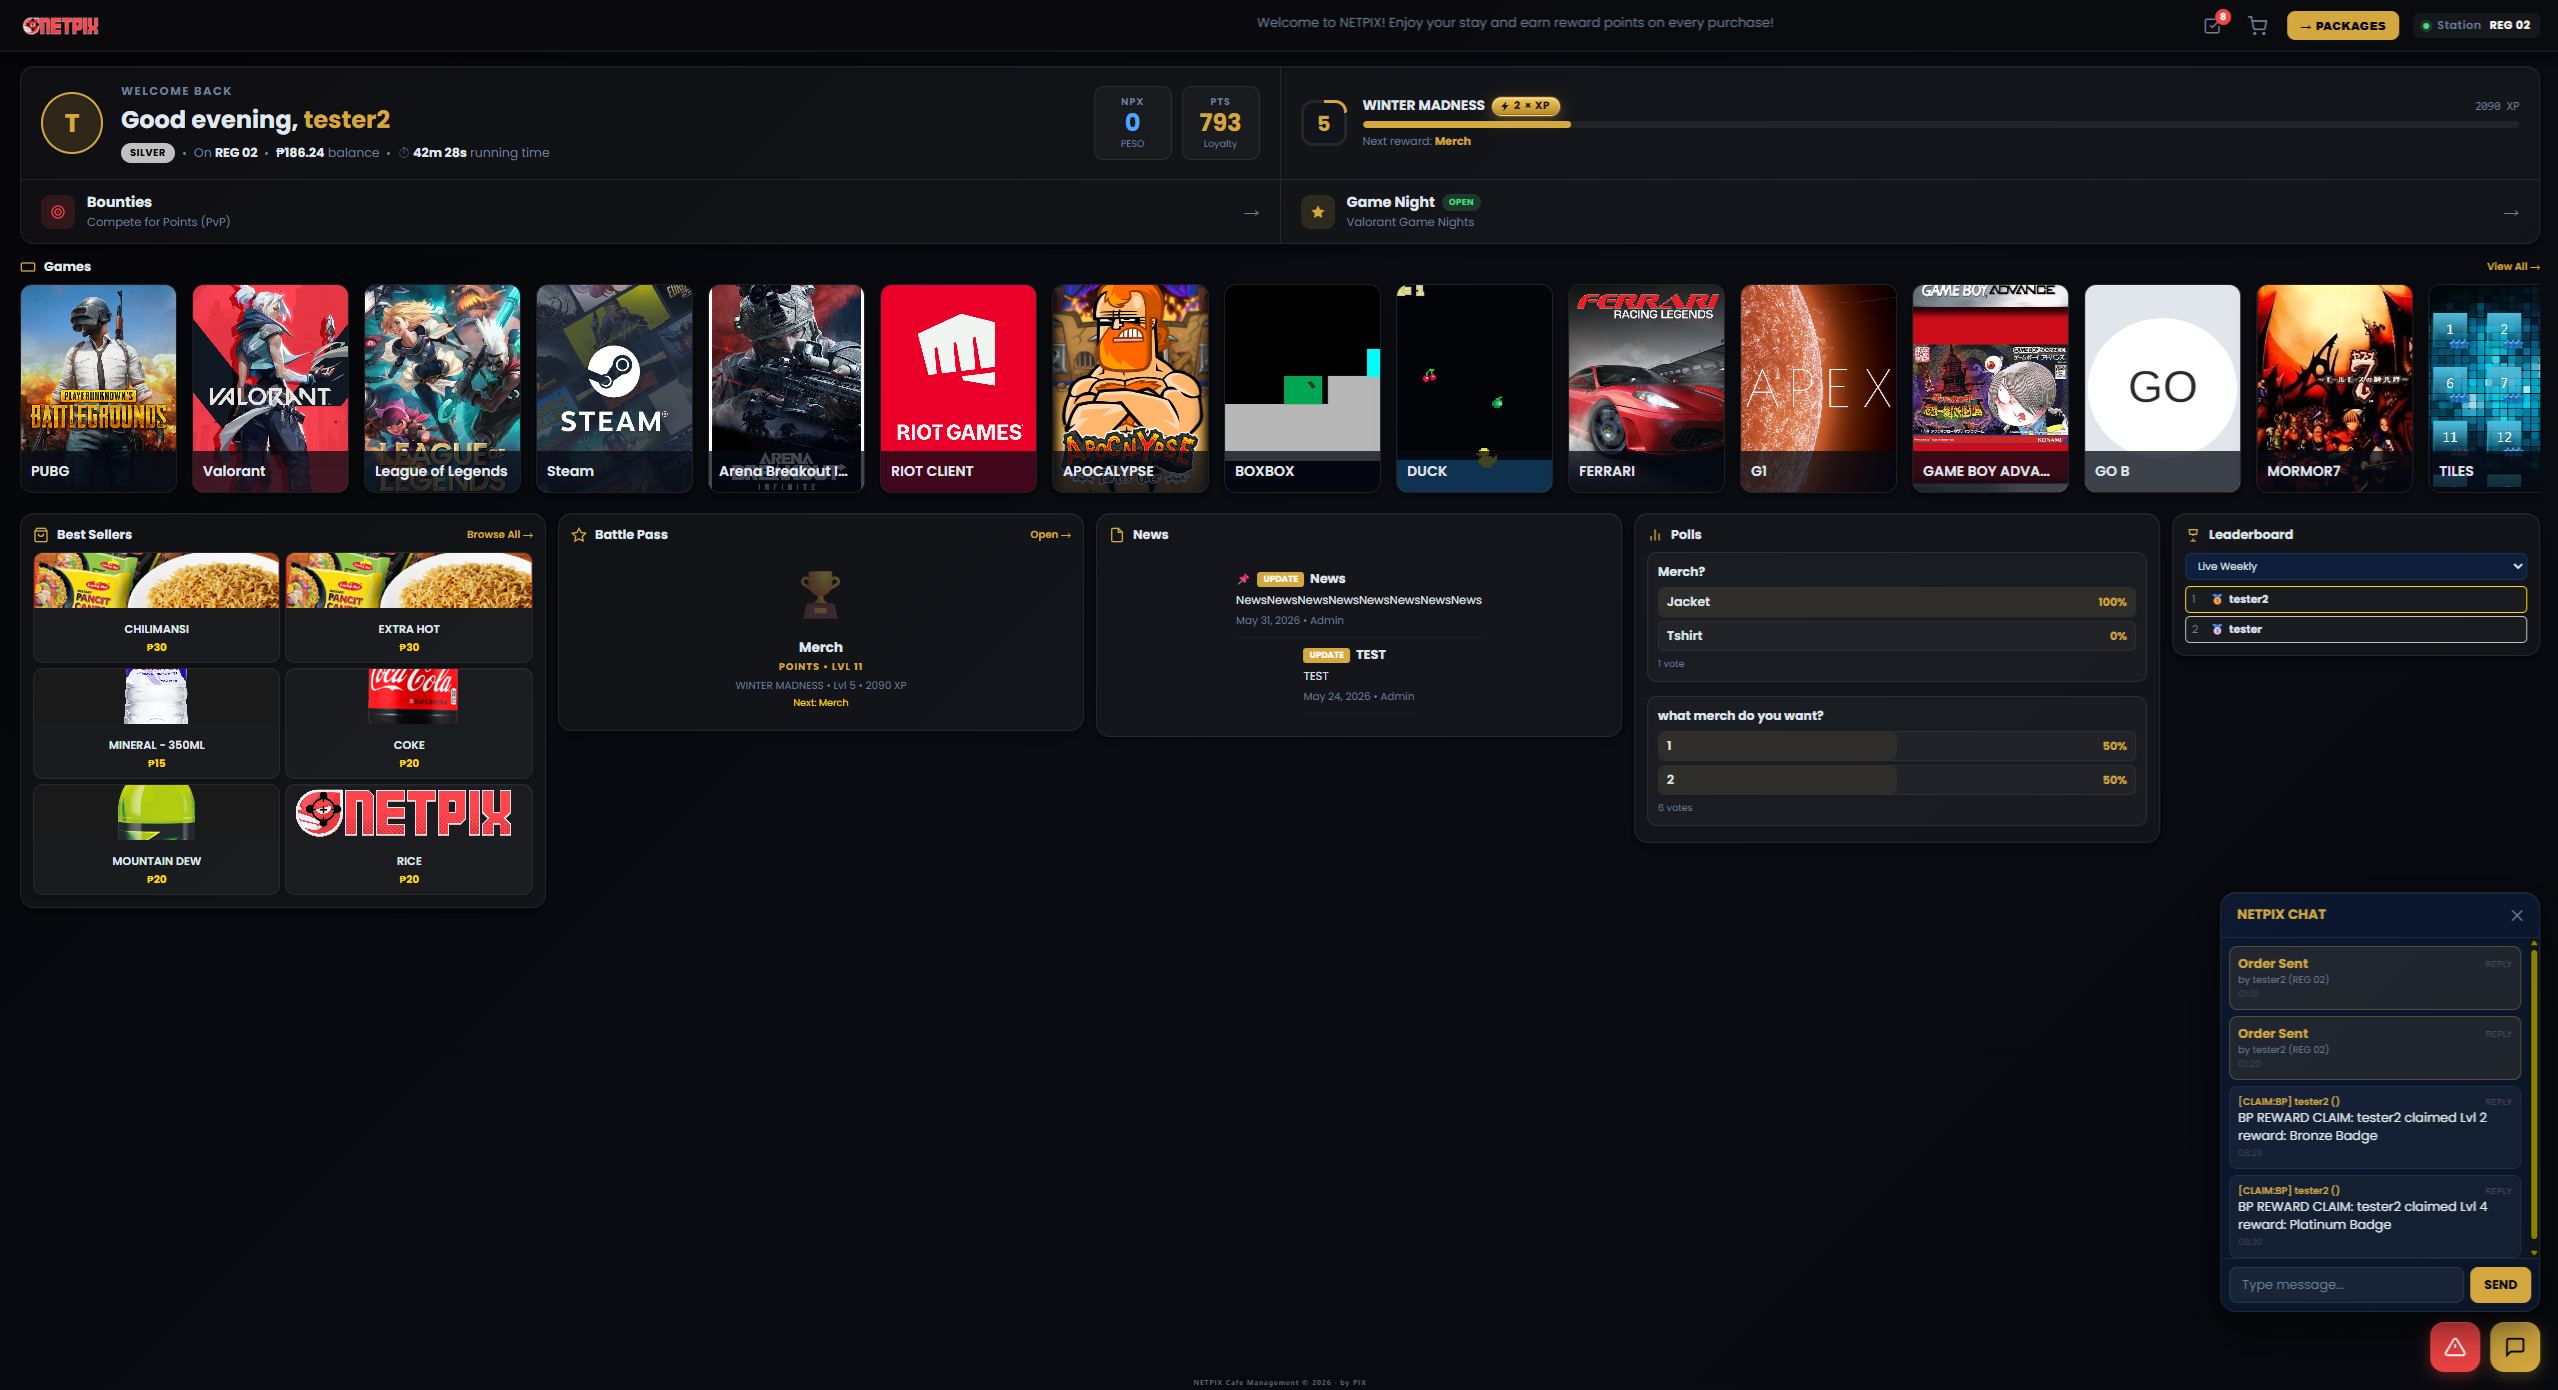Open the notifications icon with red badge

(x=2212, y=26)
